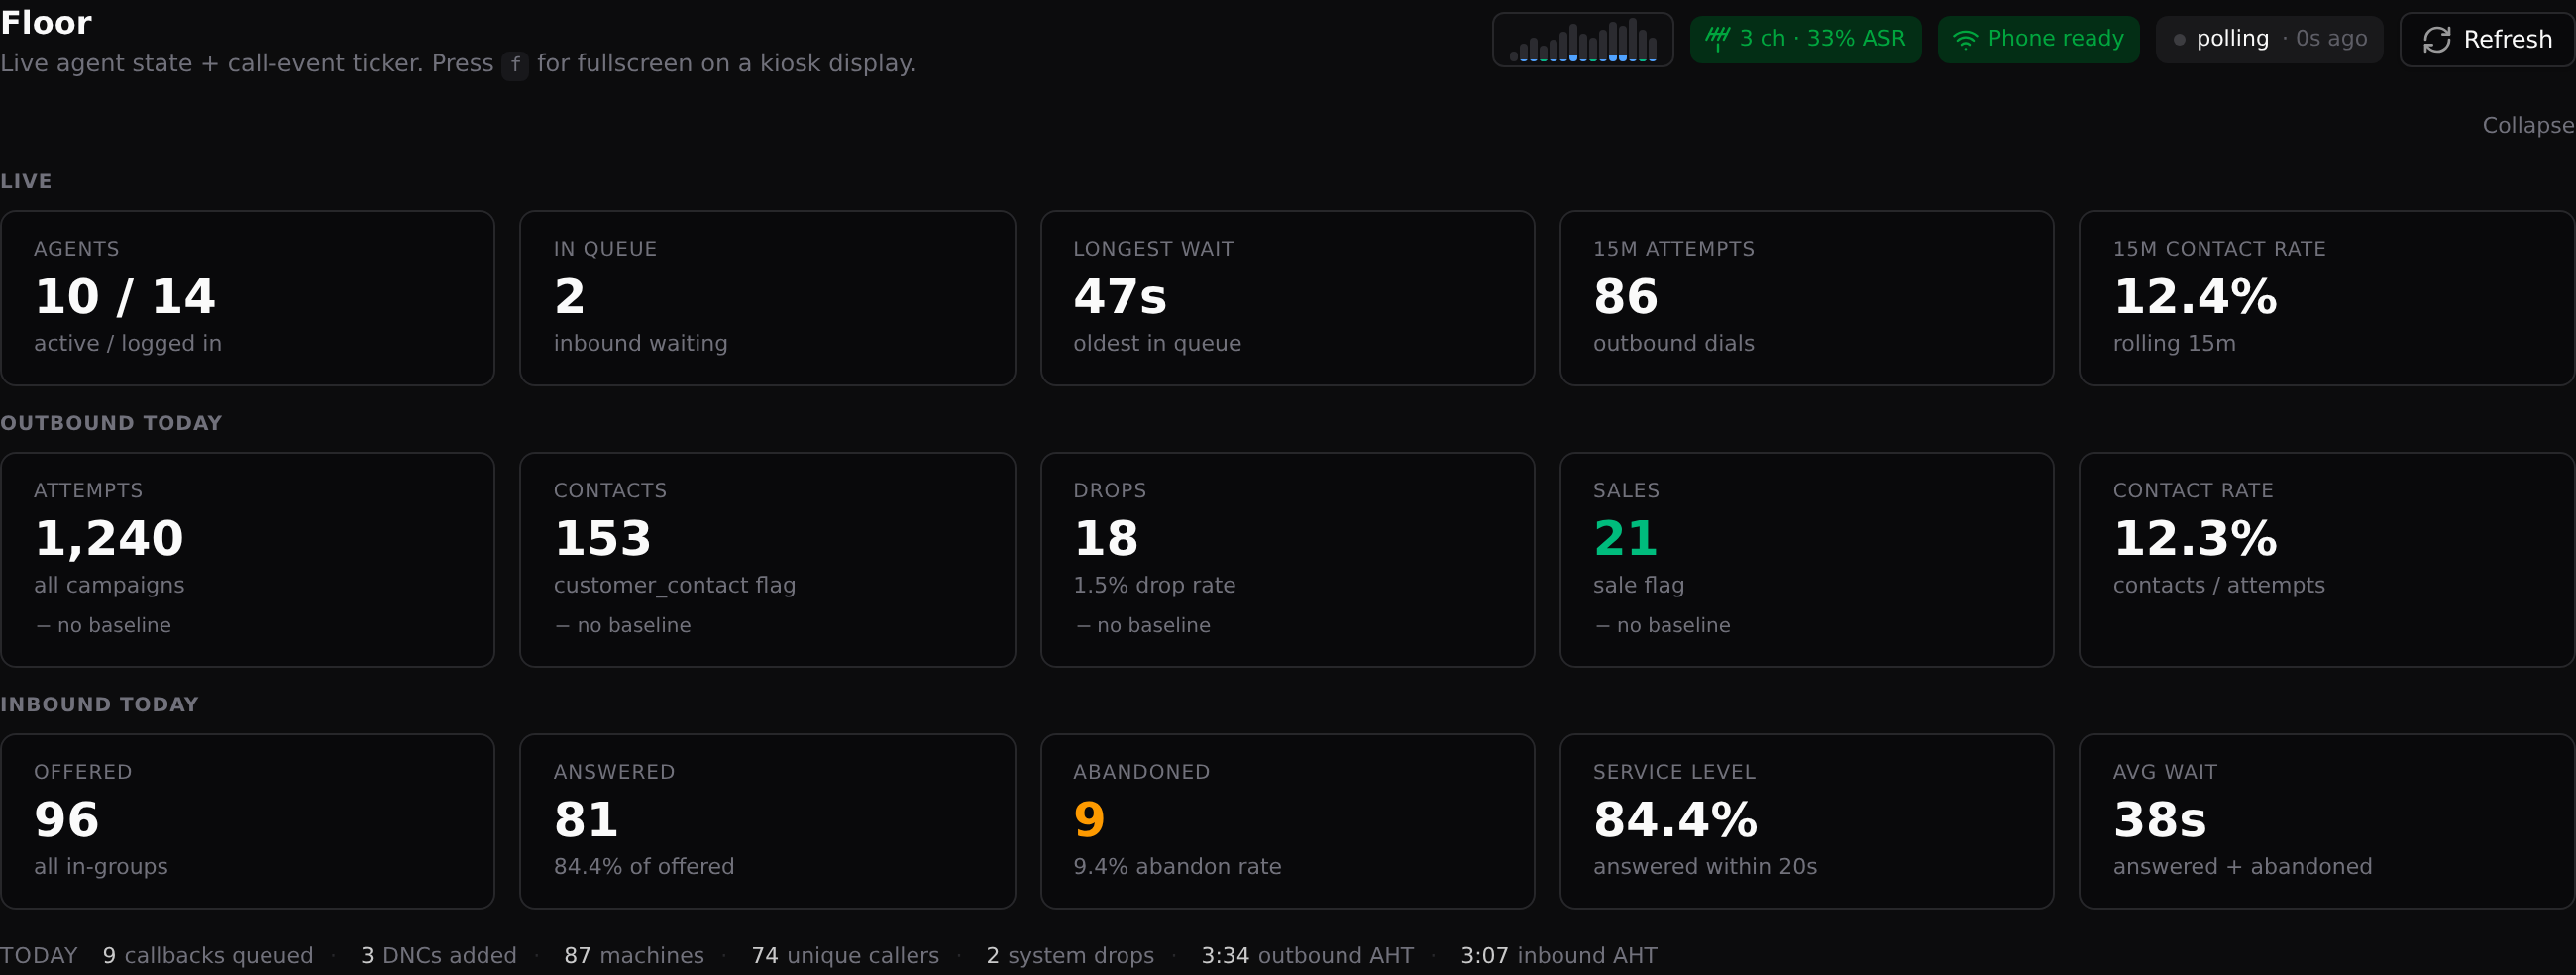Click the green SALES value 21

[x=1625, y=539]
